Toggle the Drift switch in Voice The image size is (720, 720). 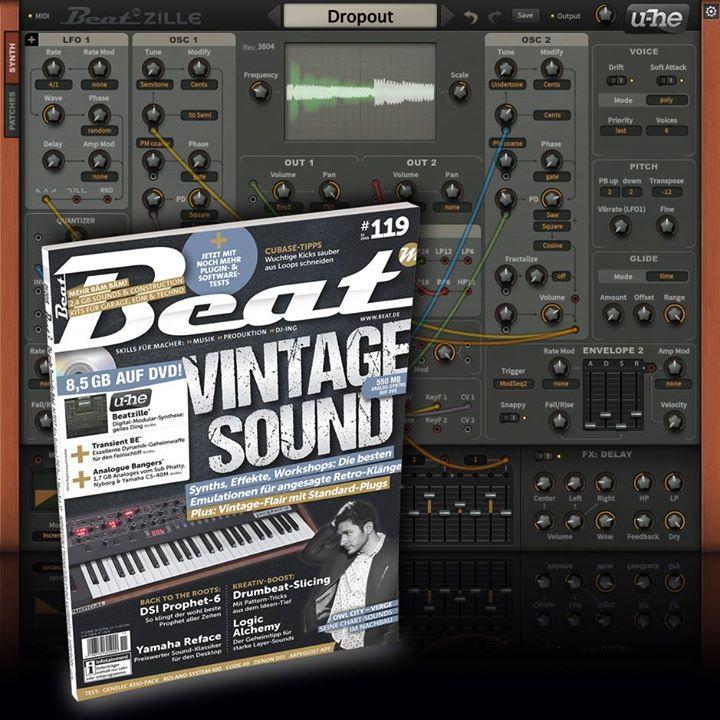tap(616, 80)
